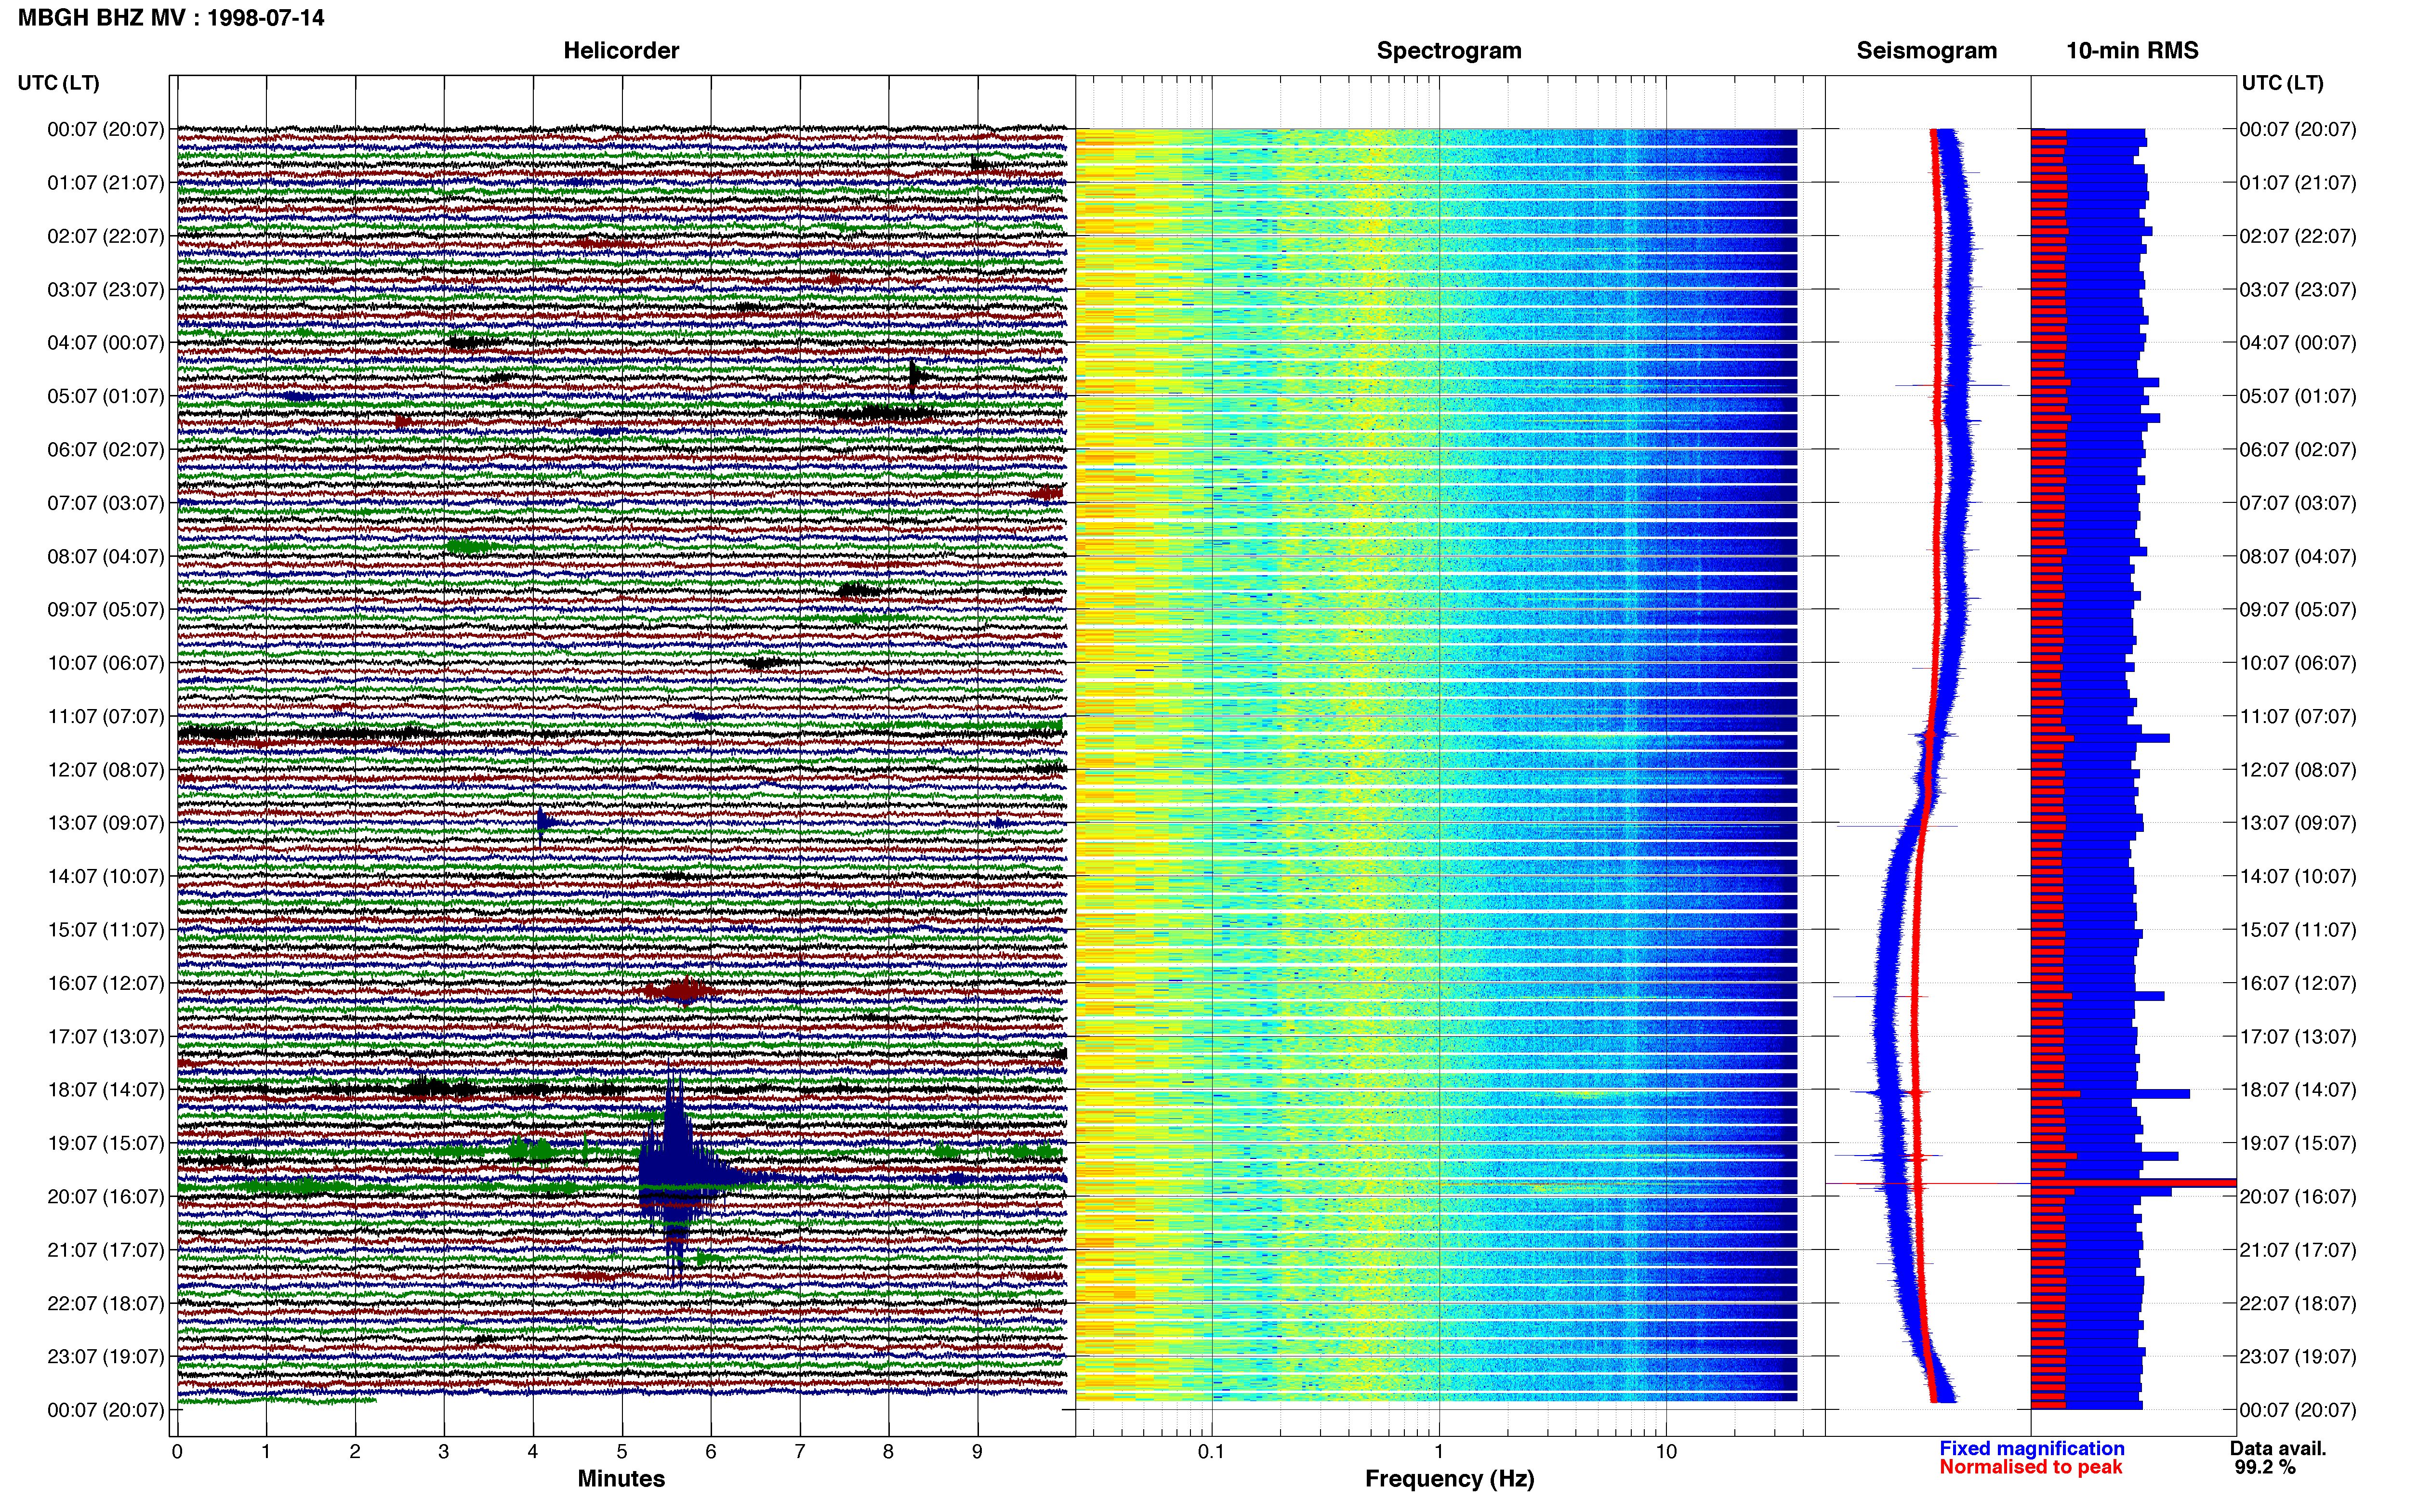Screen dimensions: 2418x1512
Task: Click right-side time label '23:07 (19:07)'
Action: click(x=2298, y=1356)
